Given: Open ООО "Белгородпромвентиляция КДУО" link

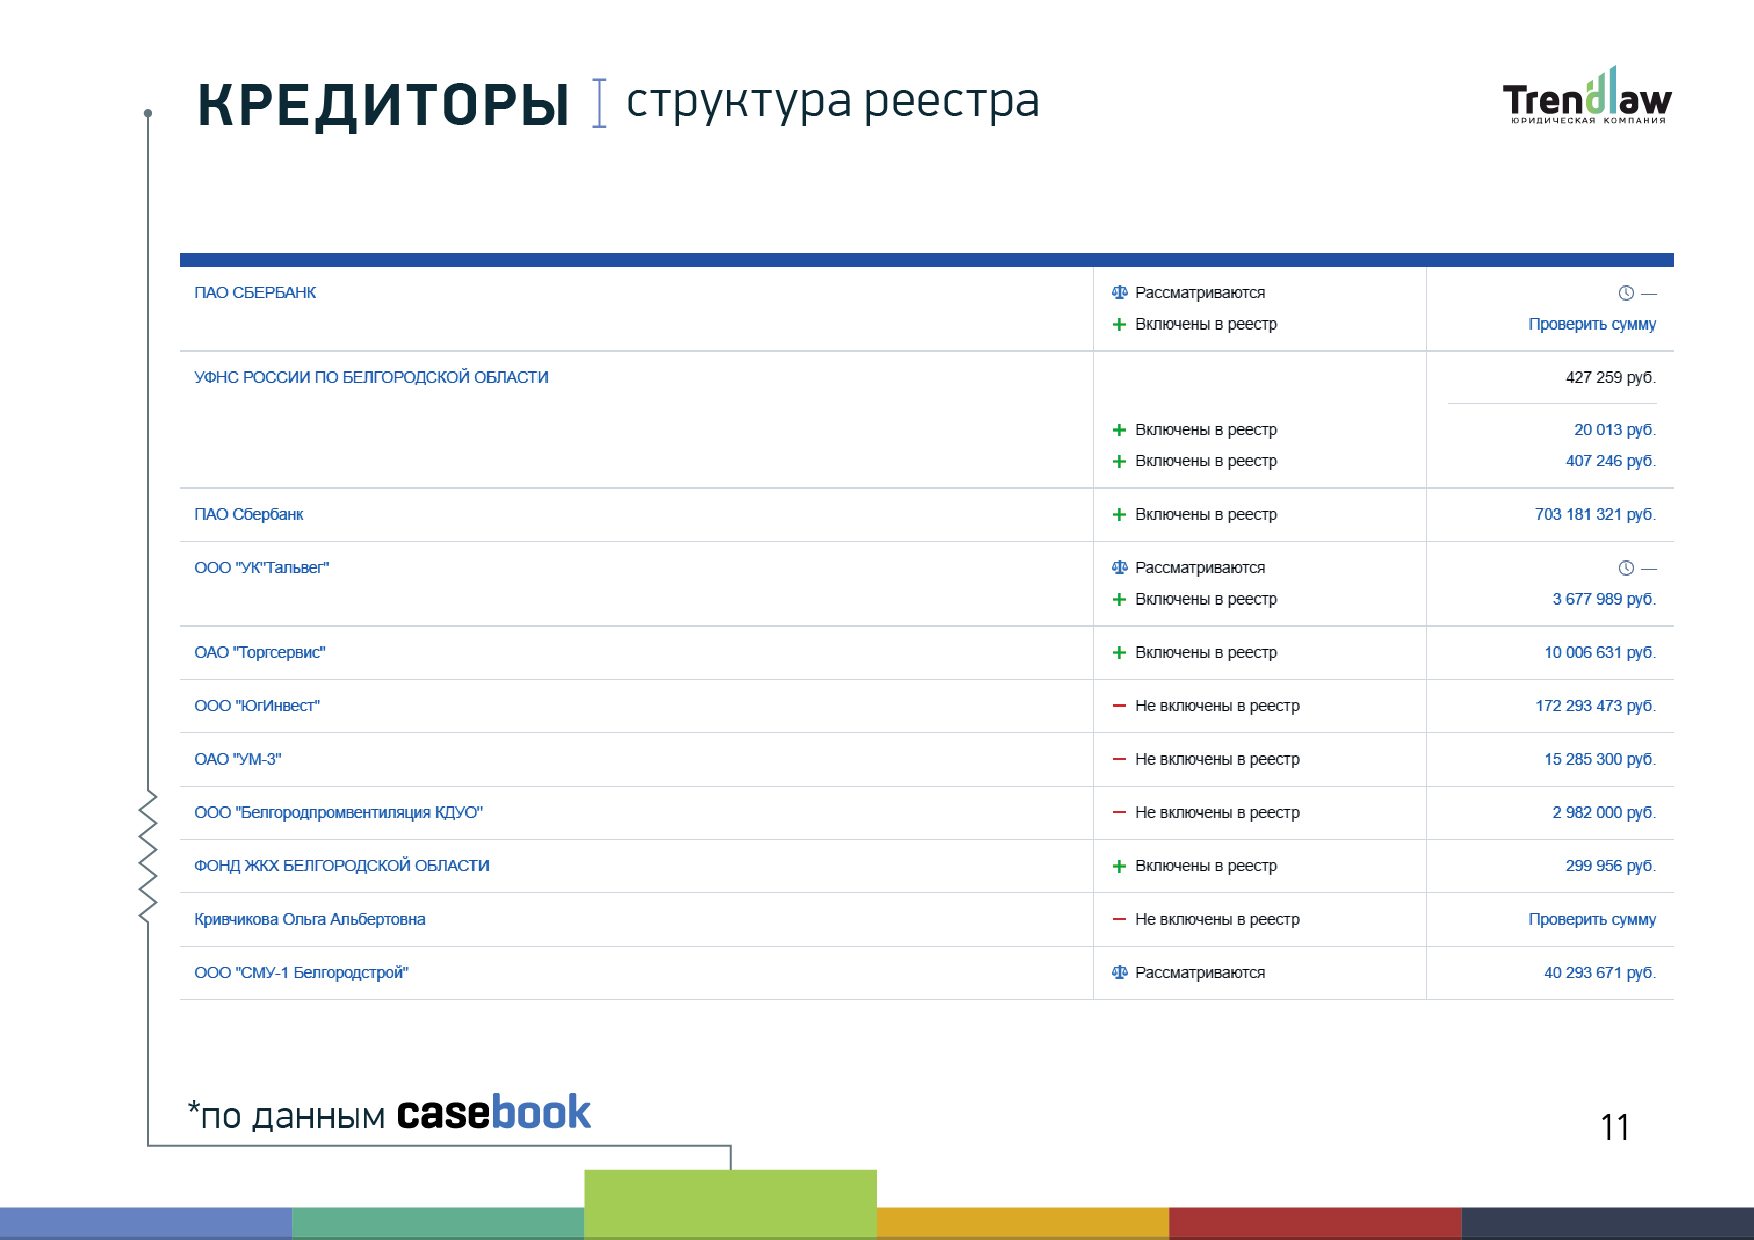Looking at the screenshot, I should (338, 813).
